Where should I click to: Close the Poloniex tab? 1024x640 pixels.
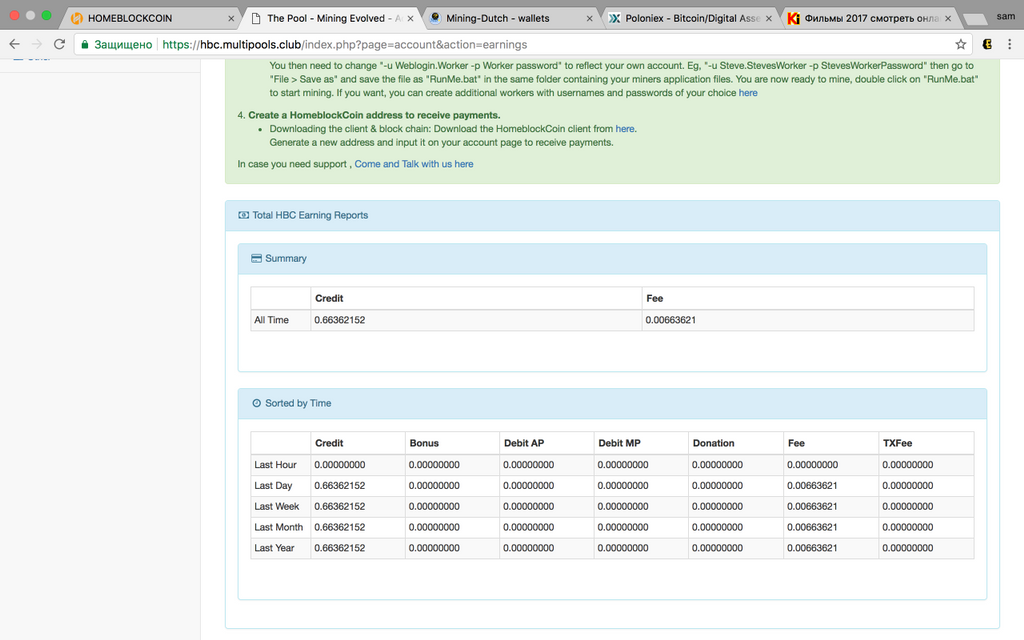768,18
